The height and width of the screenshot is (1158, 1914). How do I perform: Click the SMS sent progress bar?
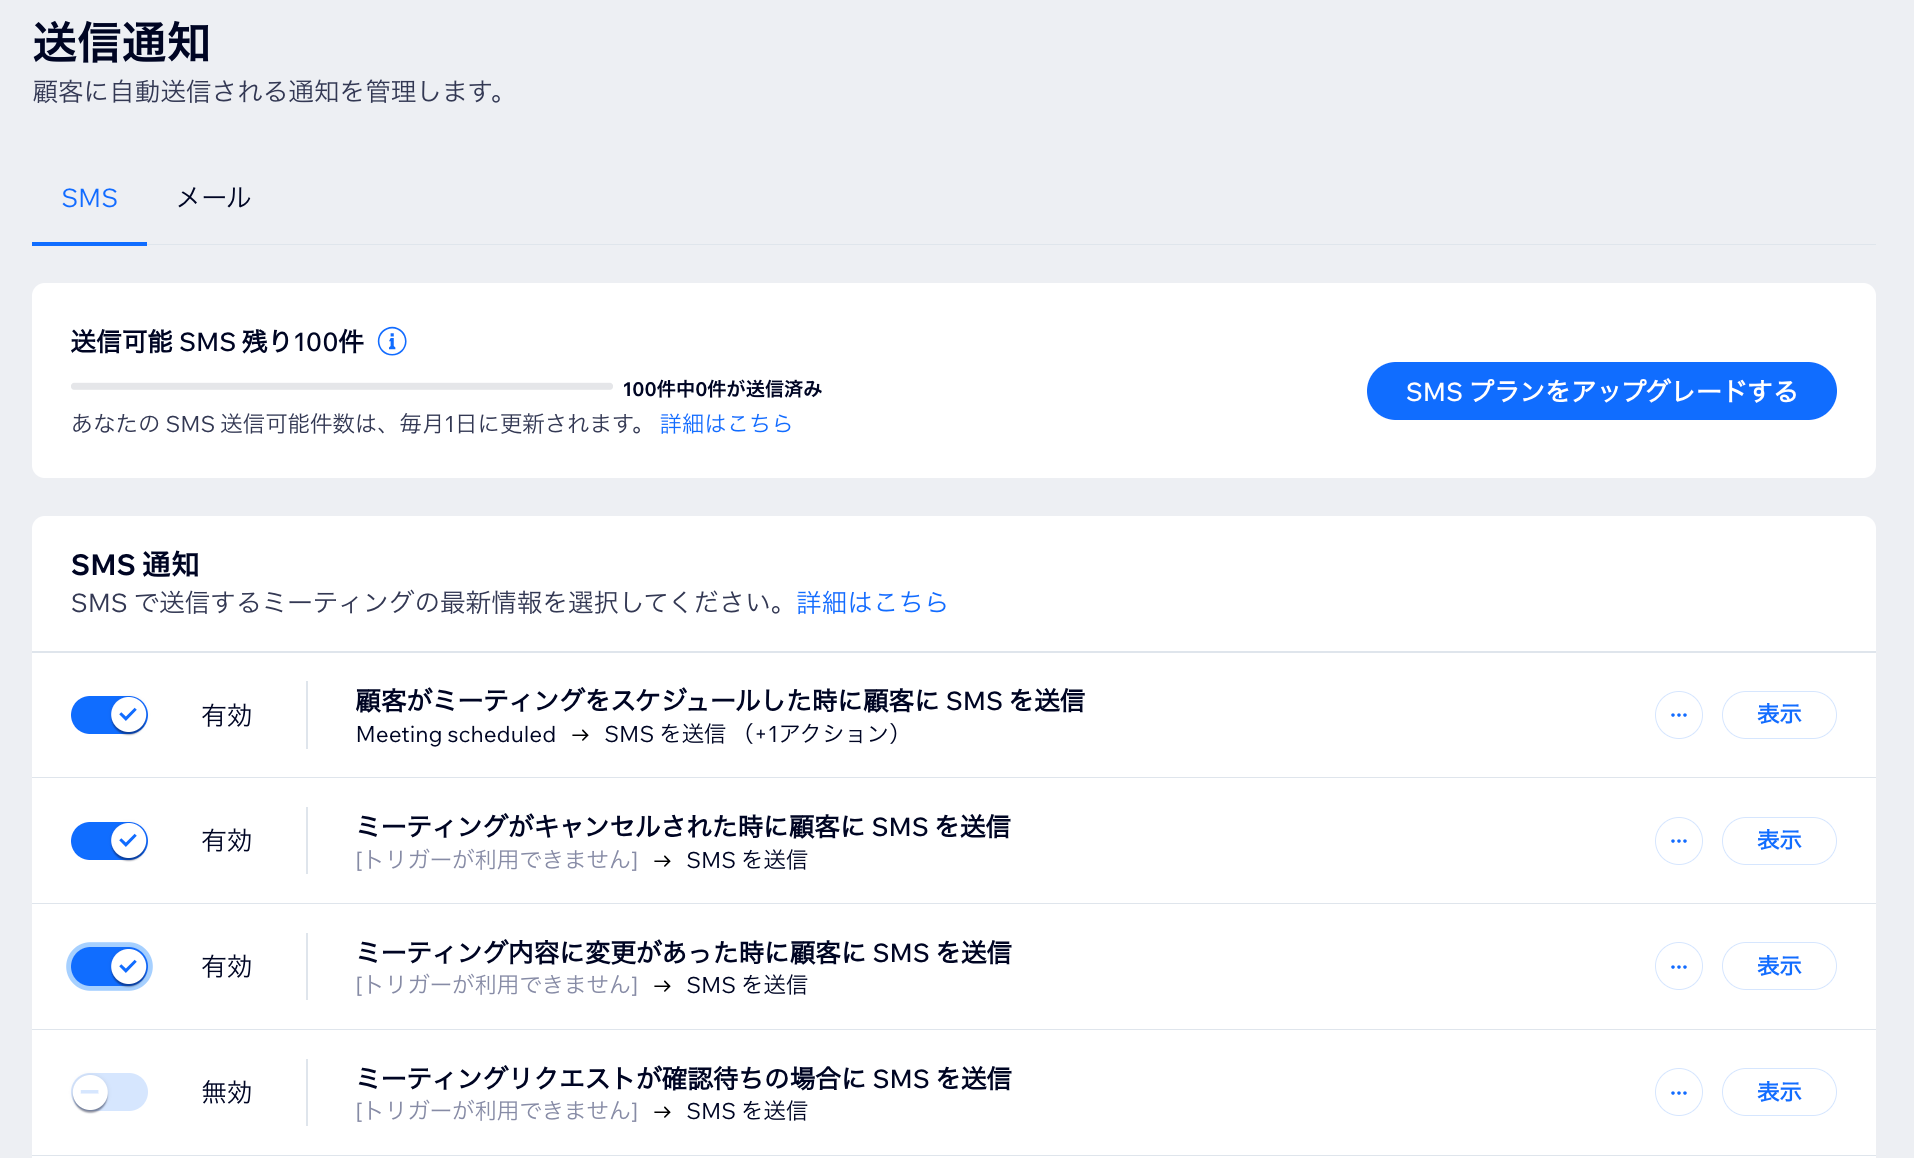click(x=341, y=386)
